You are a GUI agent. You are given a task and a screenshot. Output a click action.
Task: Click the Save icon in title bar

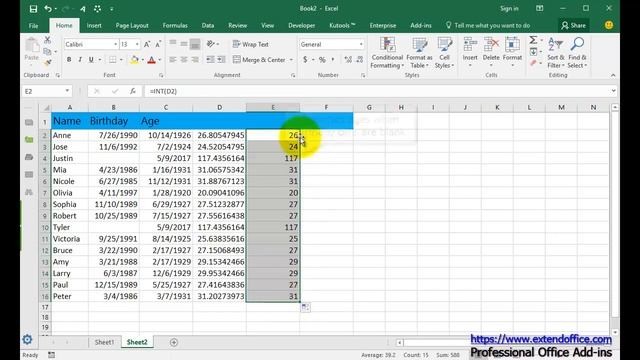click(x=33, y=9)
